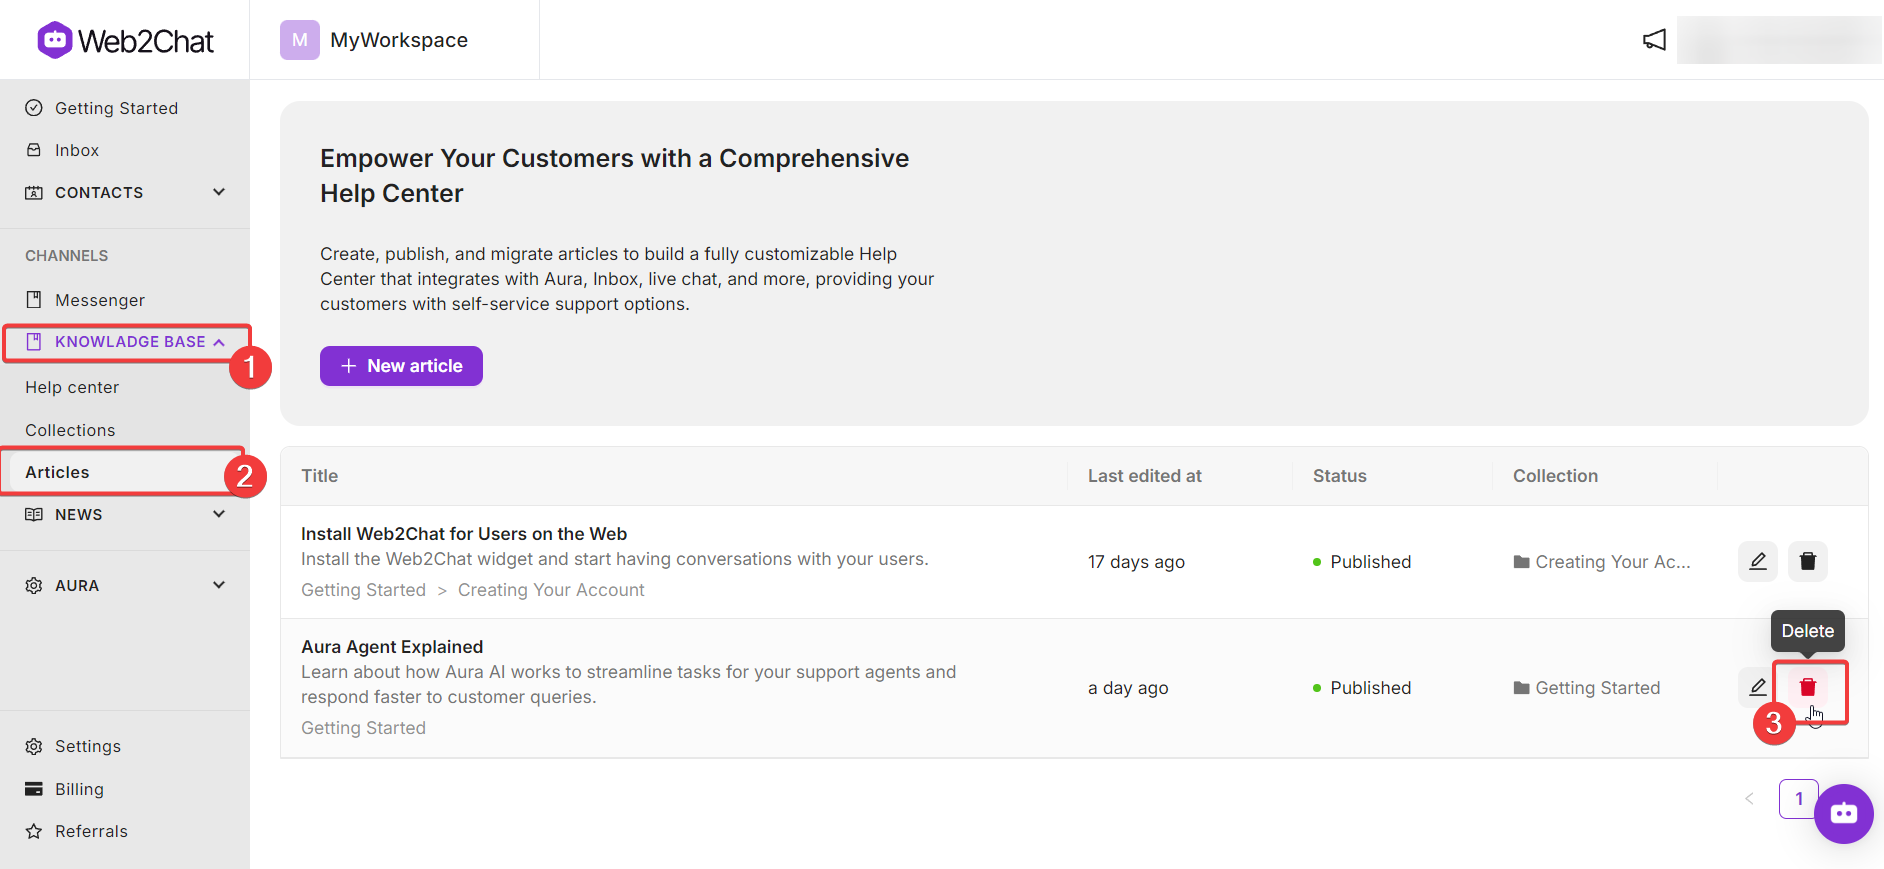Open announcements megaphone icon
The height and width of the screenshot is (869, 1884).
pos(1655,40)
